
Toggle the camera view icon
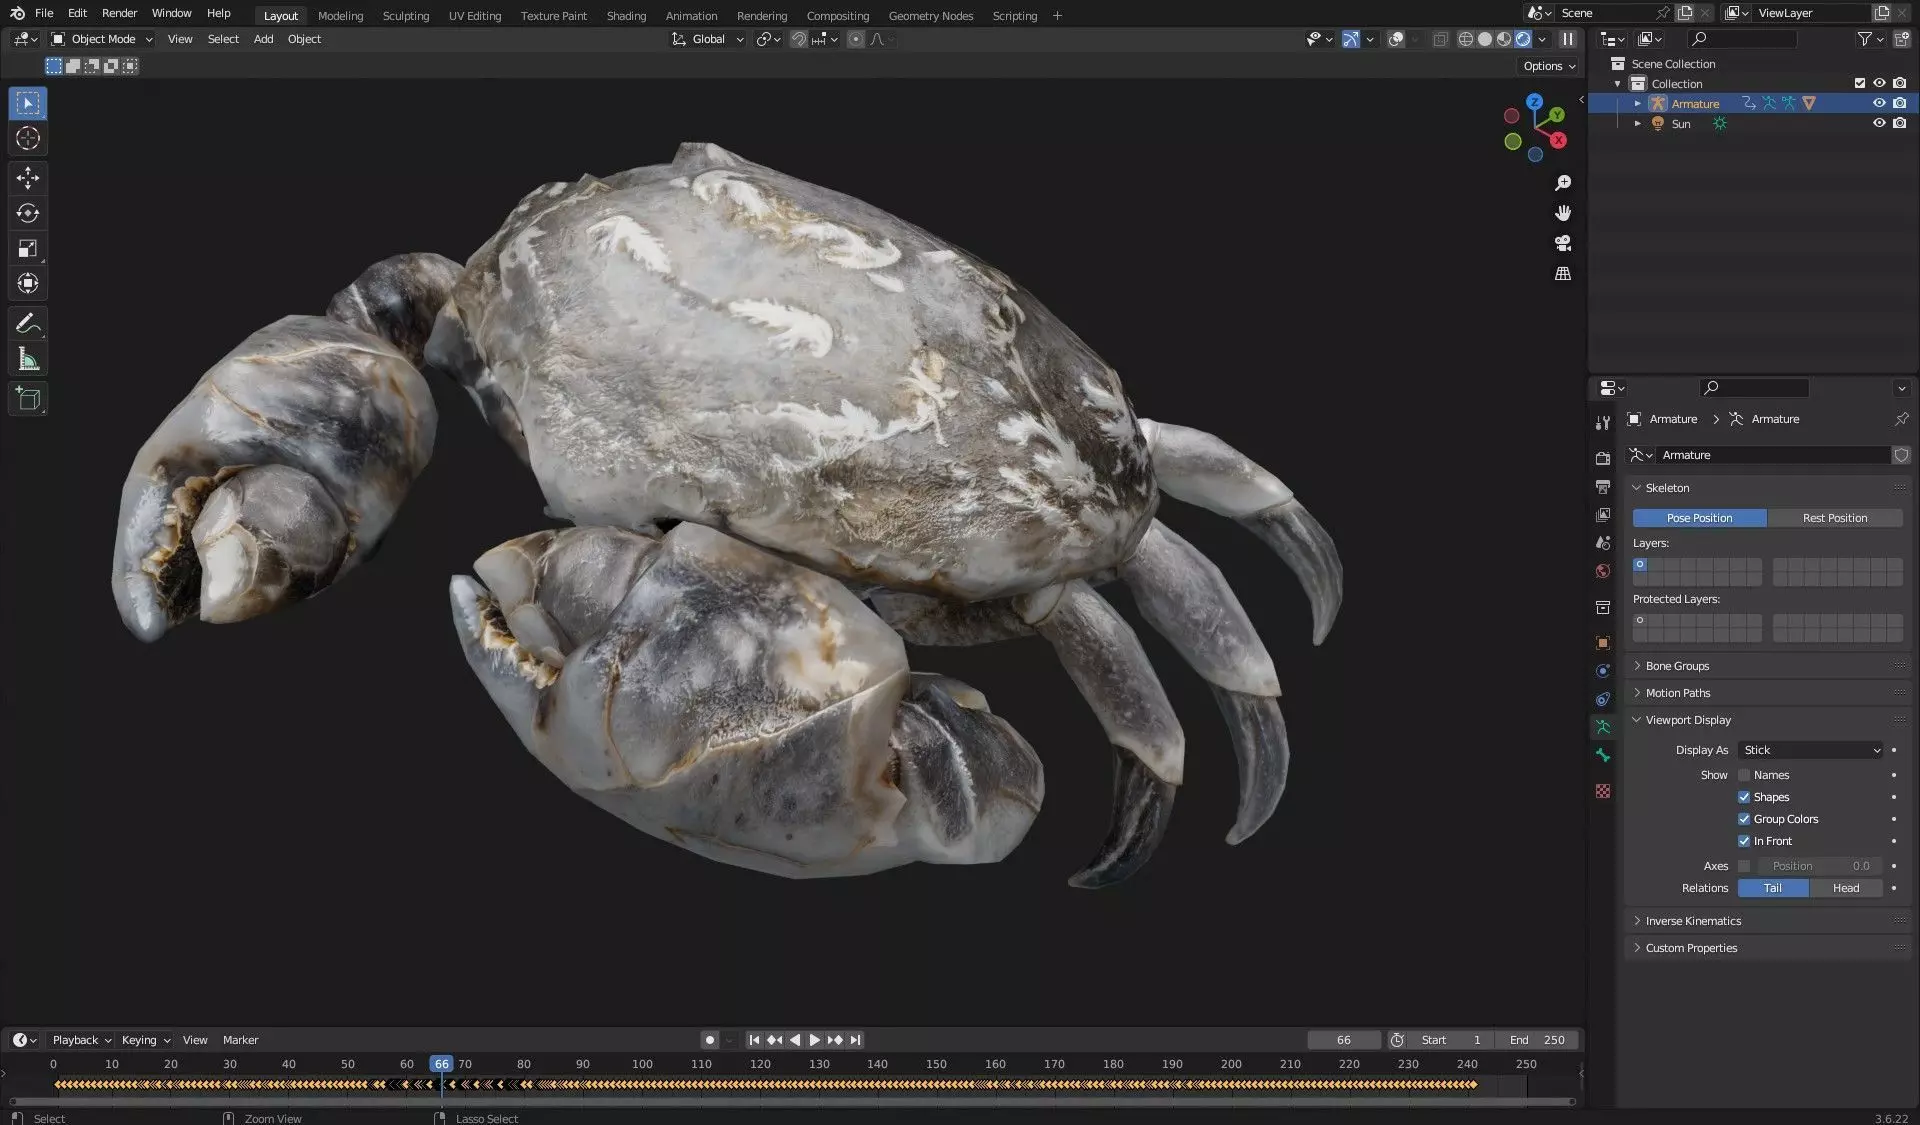[1563, 243]
